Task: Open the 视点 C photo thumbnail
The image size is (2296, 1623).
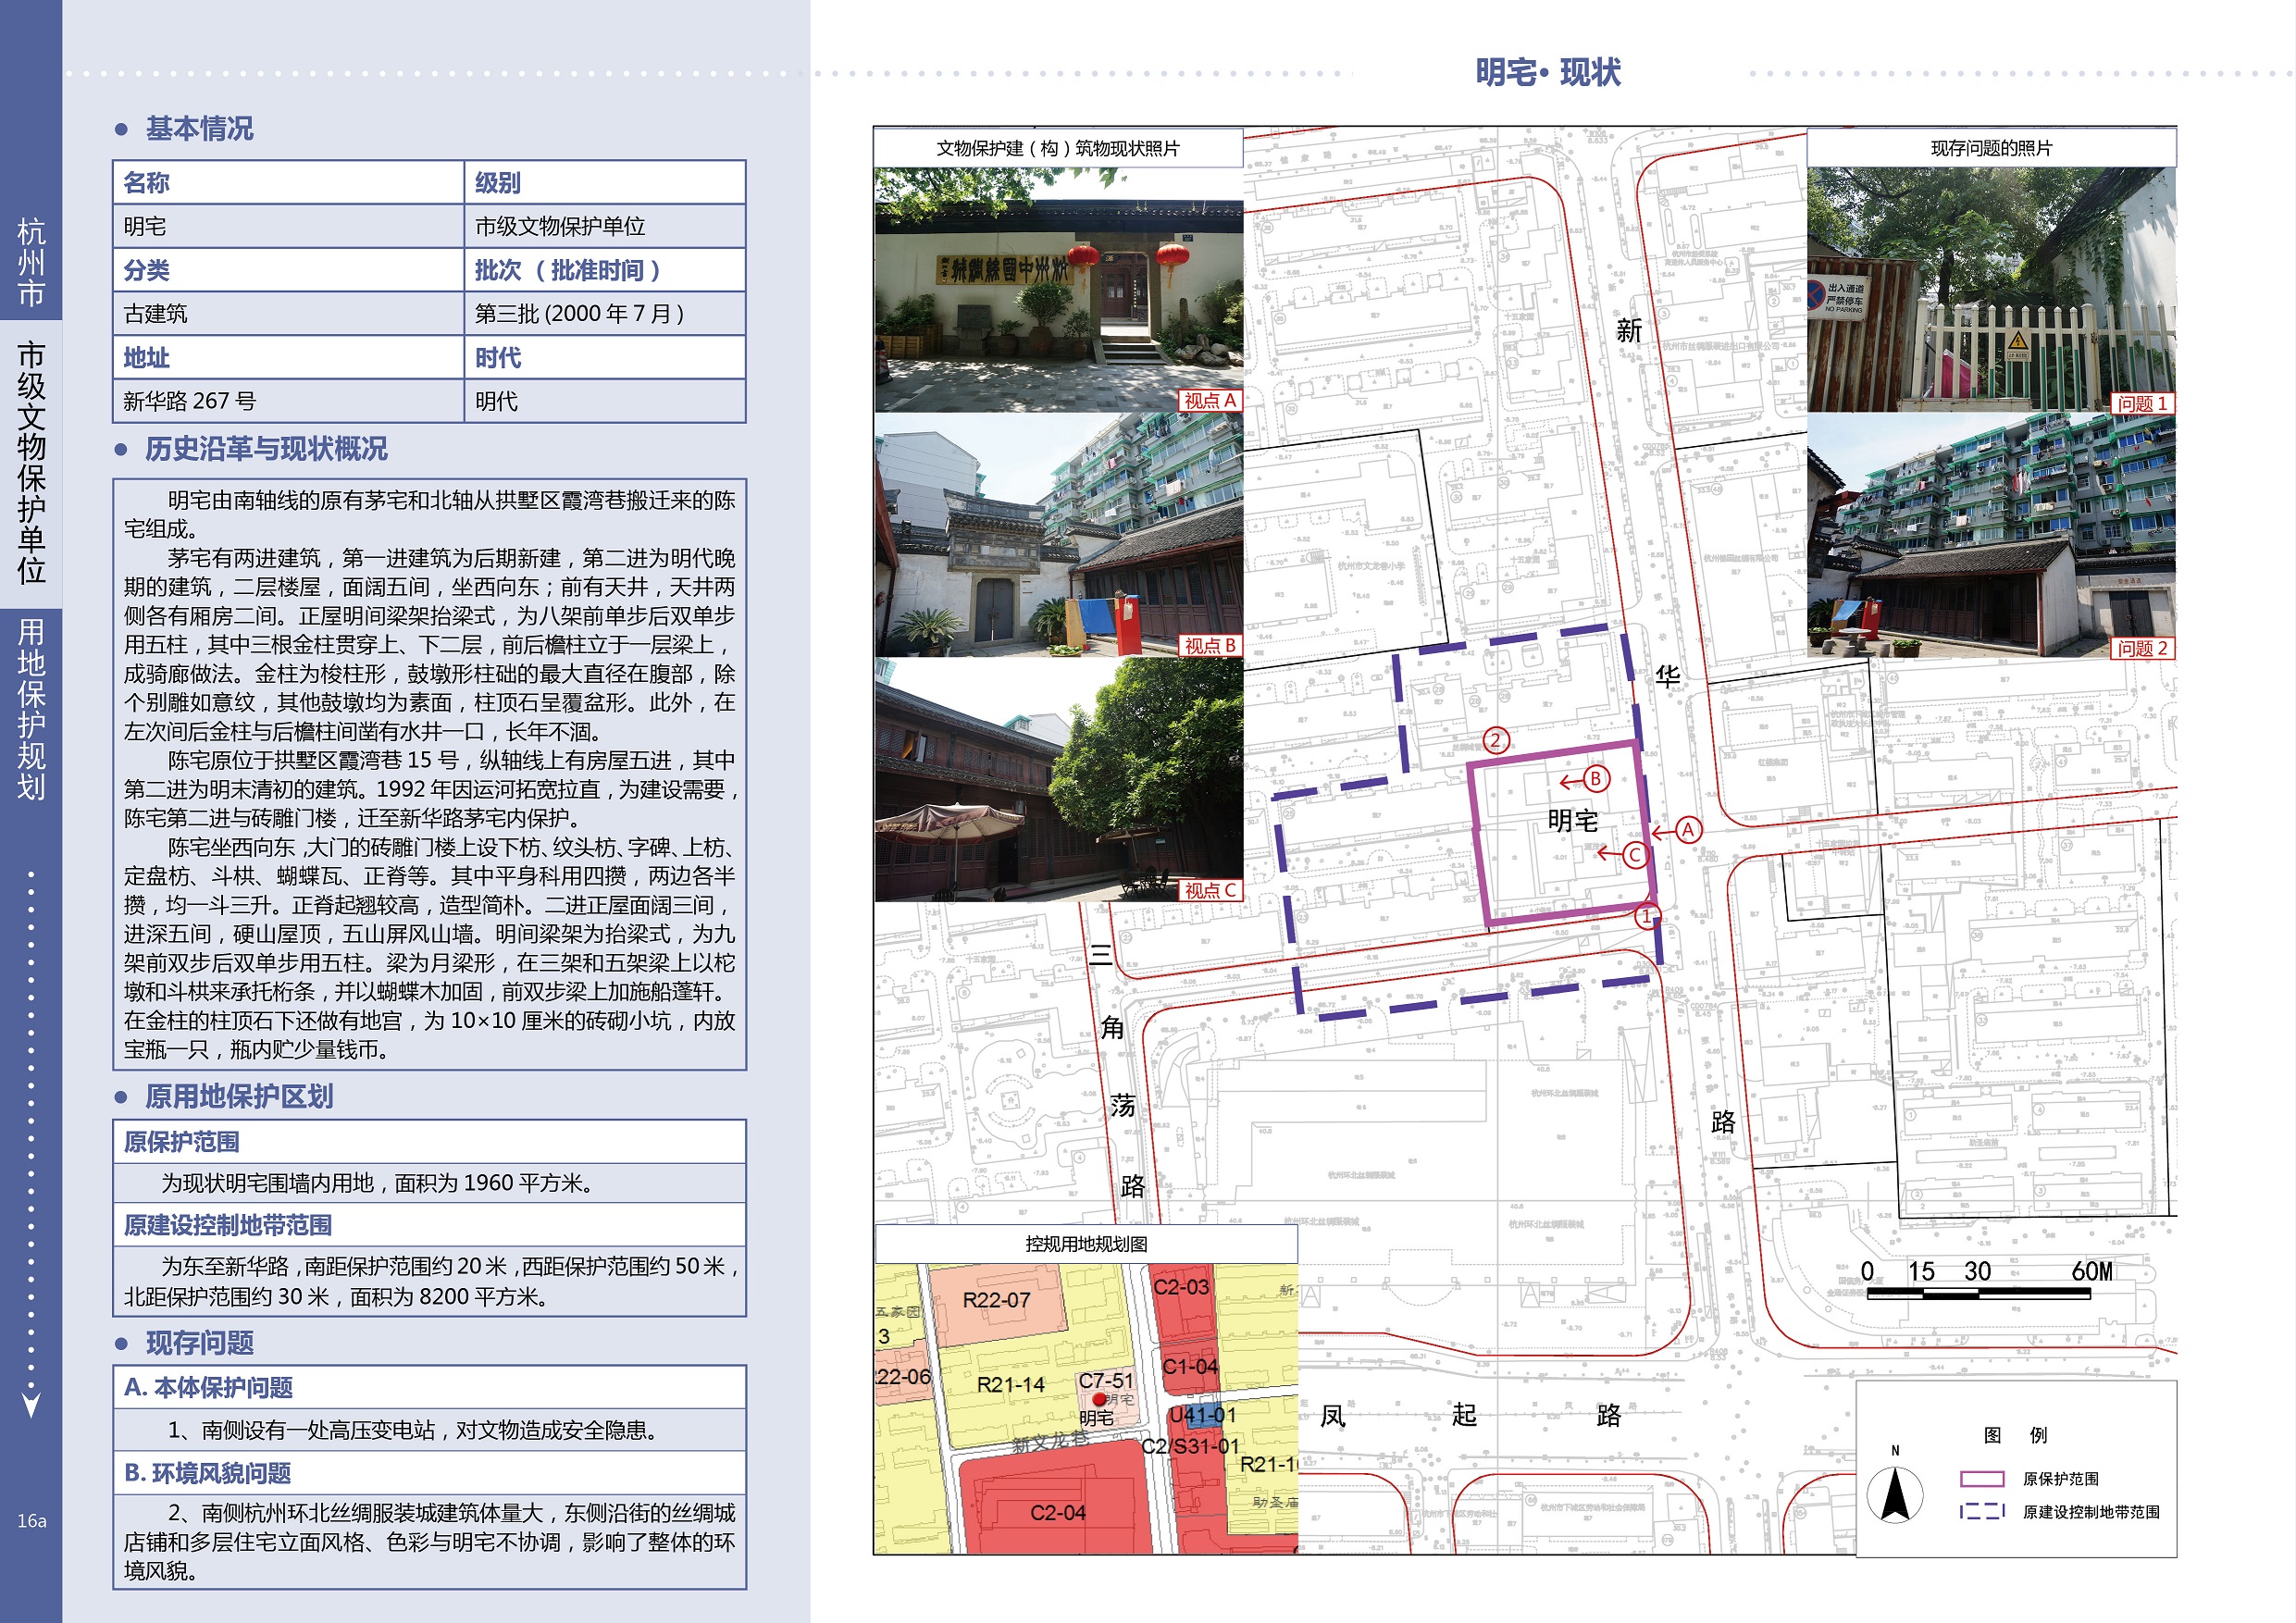Action: pyautogui.click(x=1058, y=780)
